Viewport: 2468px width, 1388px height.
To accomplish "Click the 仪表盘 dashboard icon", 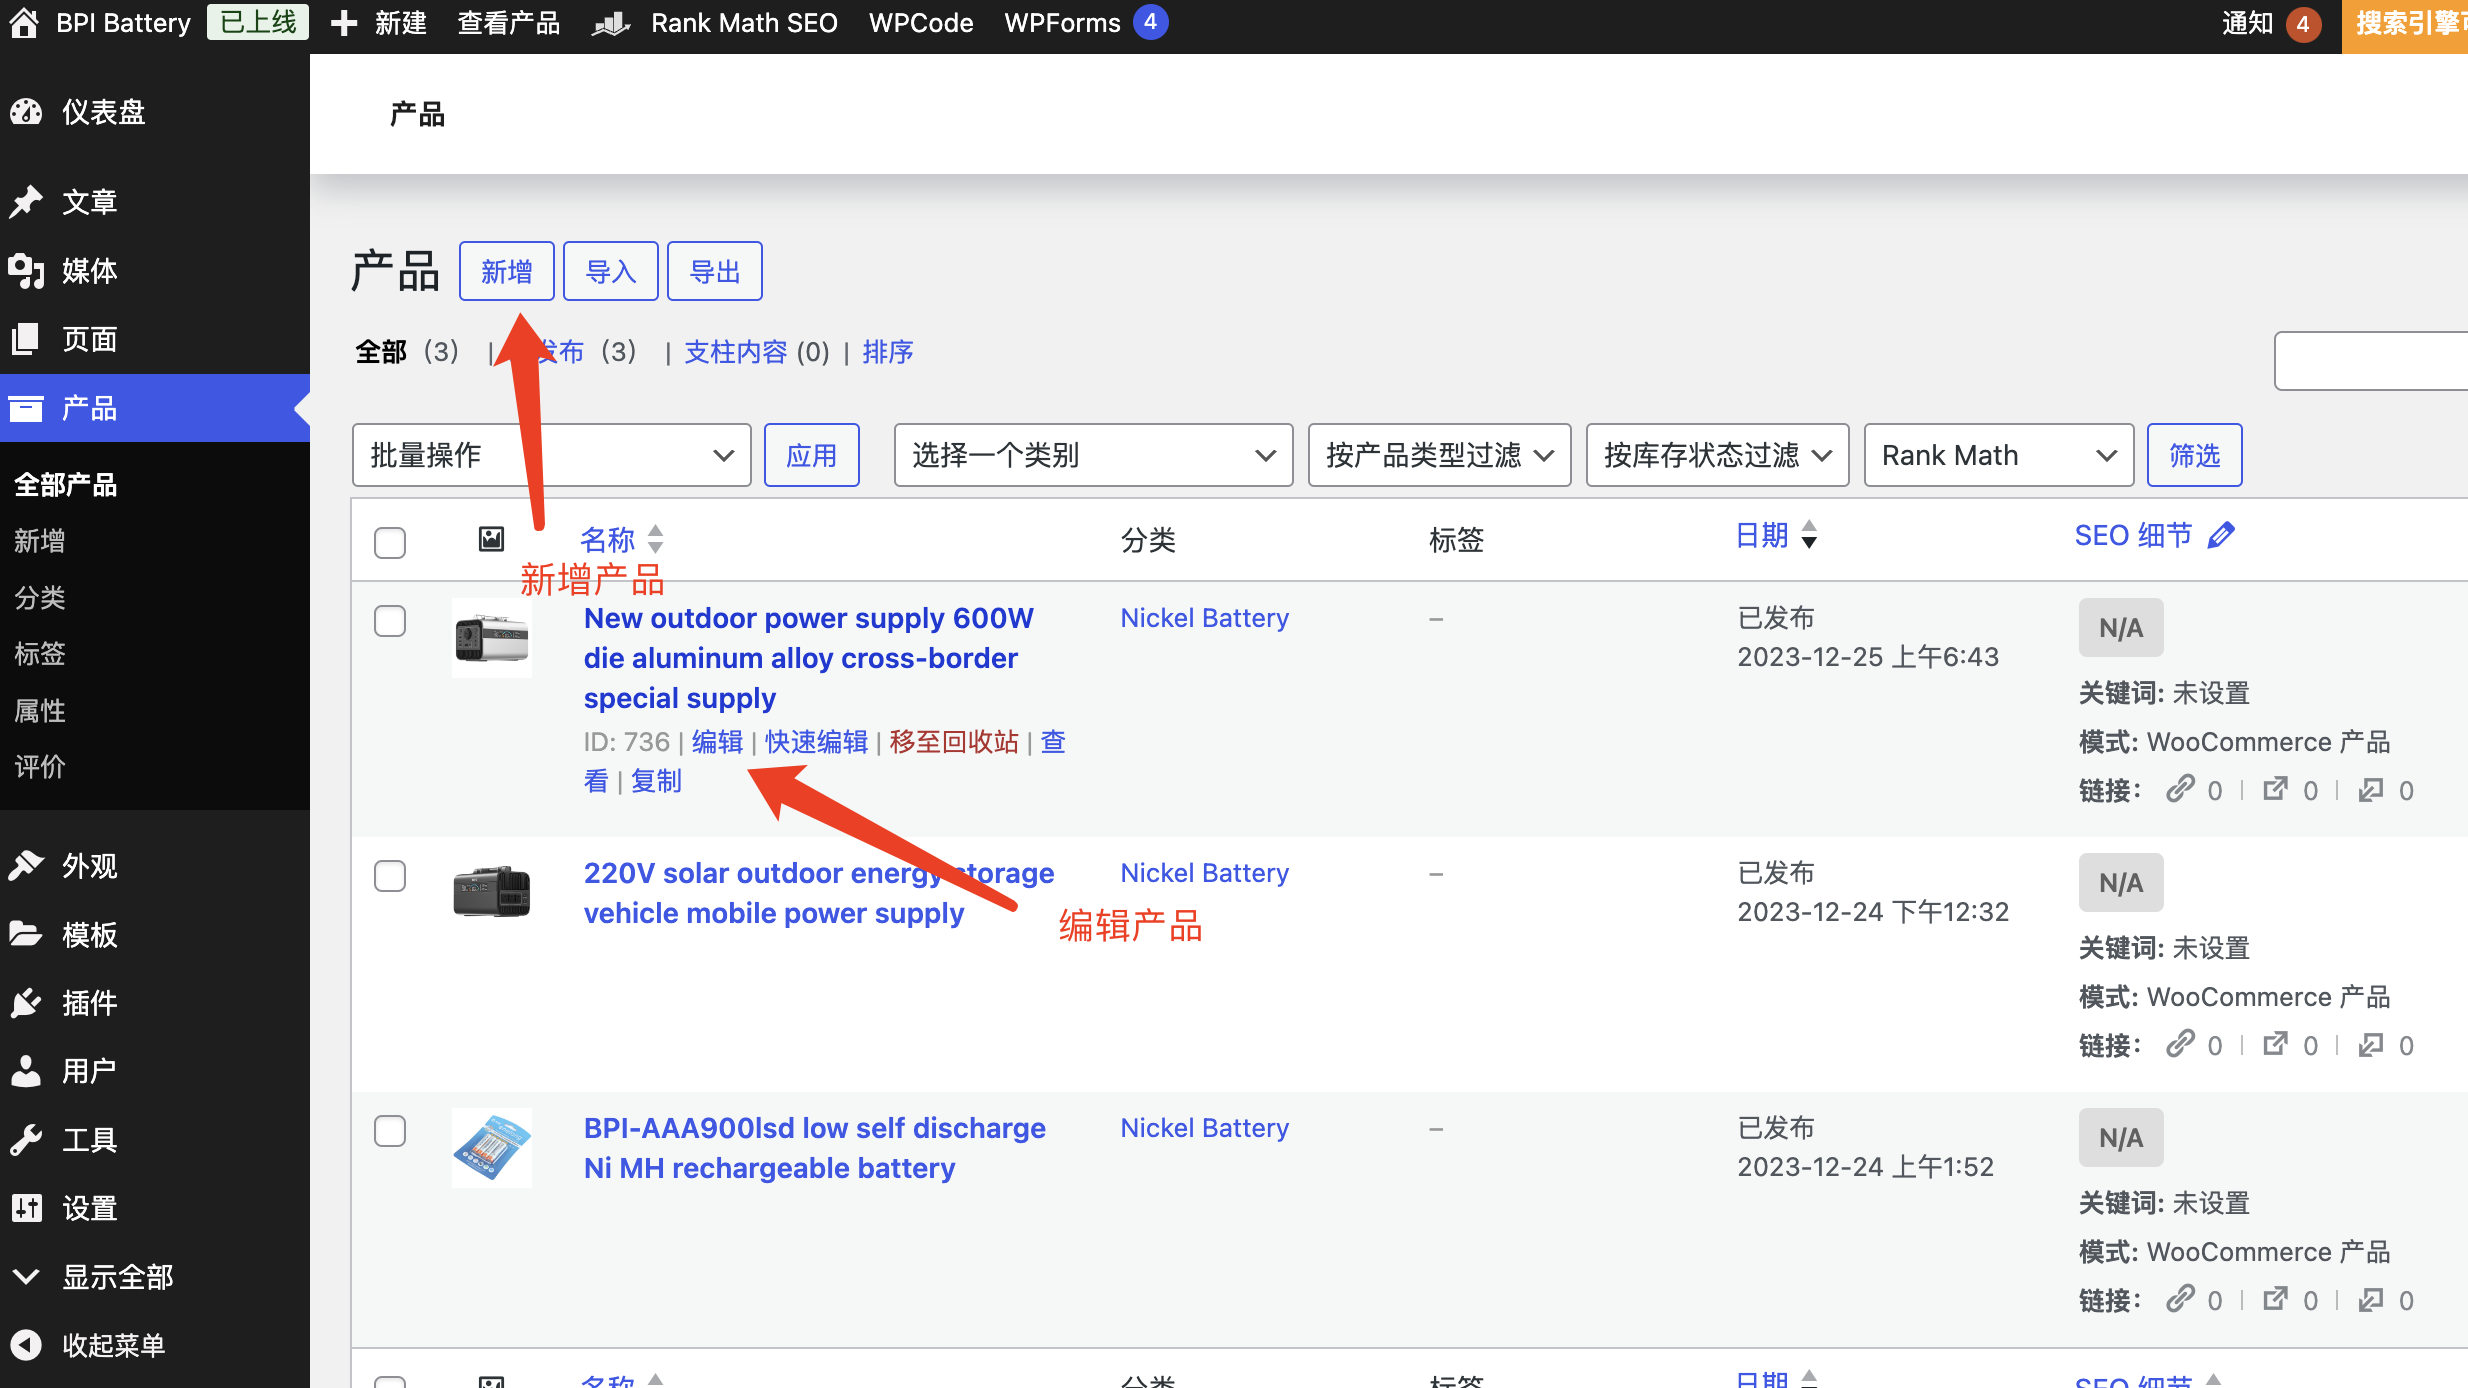I will [x=26, y=112].
